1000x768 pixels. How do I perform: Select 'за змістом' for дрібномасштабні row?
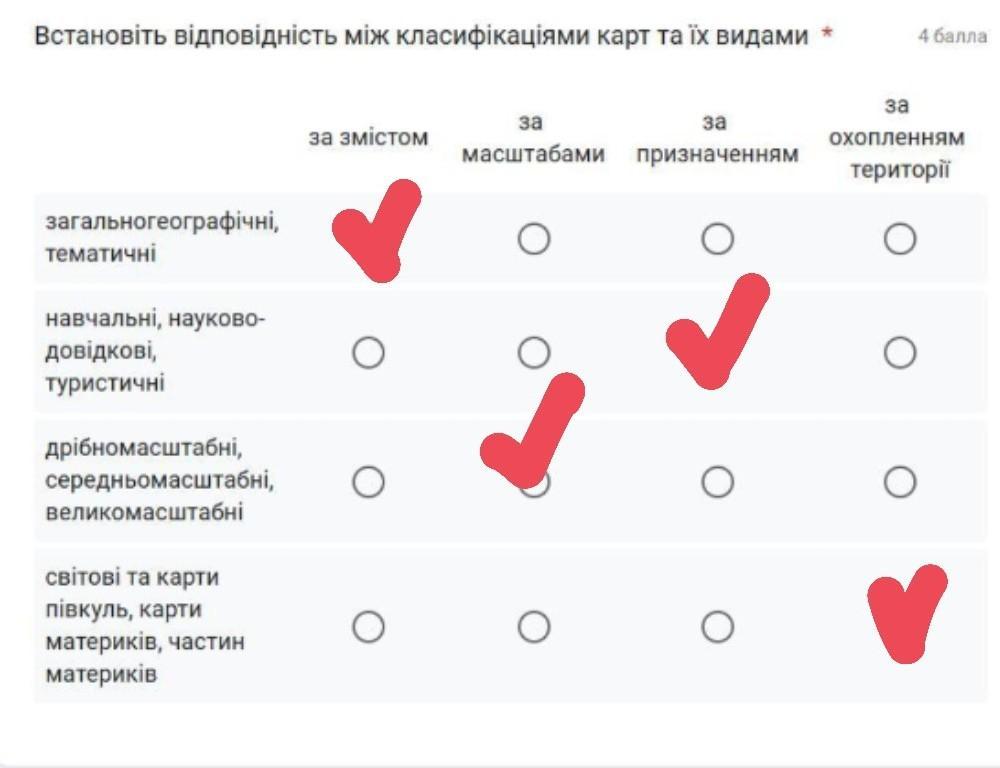[x=368, y=482]
